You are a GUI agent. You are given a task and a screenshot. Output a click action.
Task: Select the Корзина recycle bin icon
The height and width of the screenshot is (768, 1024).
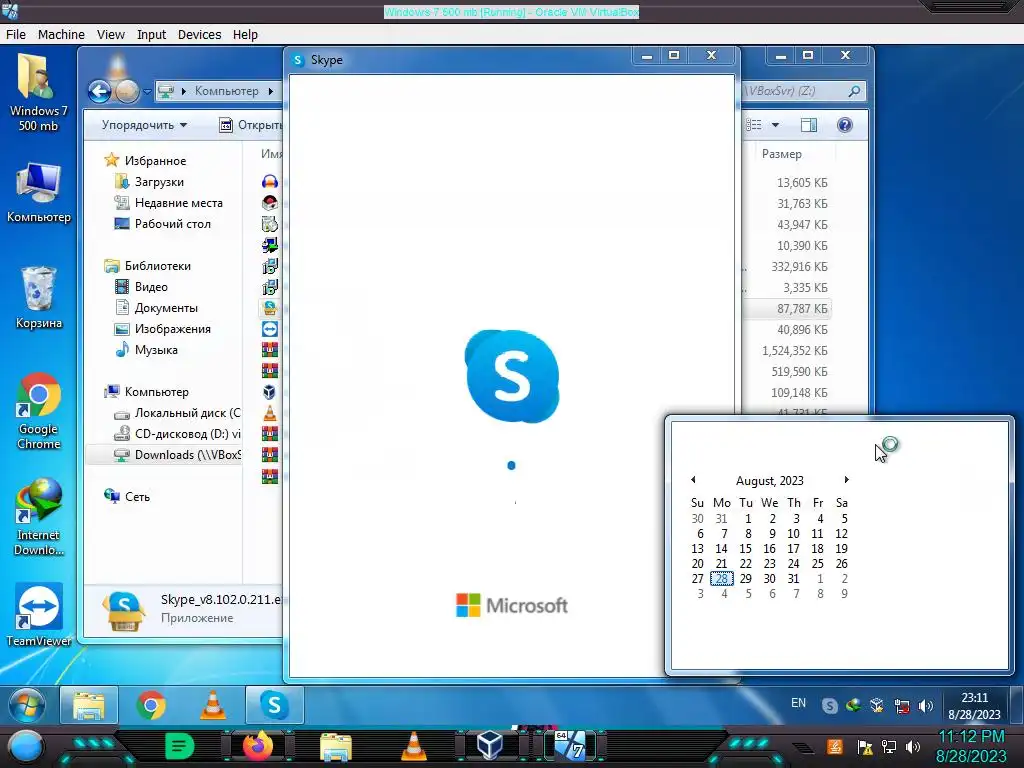(39, 297)
